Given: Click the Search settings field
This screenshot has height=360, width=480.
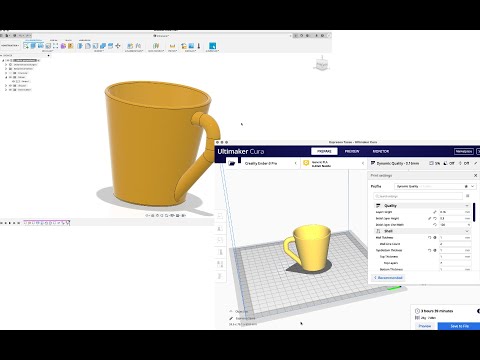Looking at the screenshot, I should coord(418,196).
